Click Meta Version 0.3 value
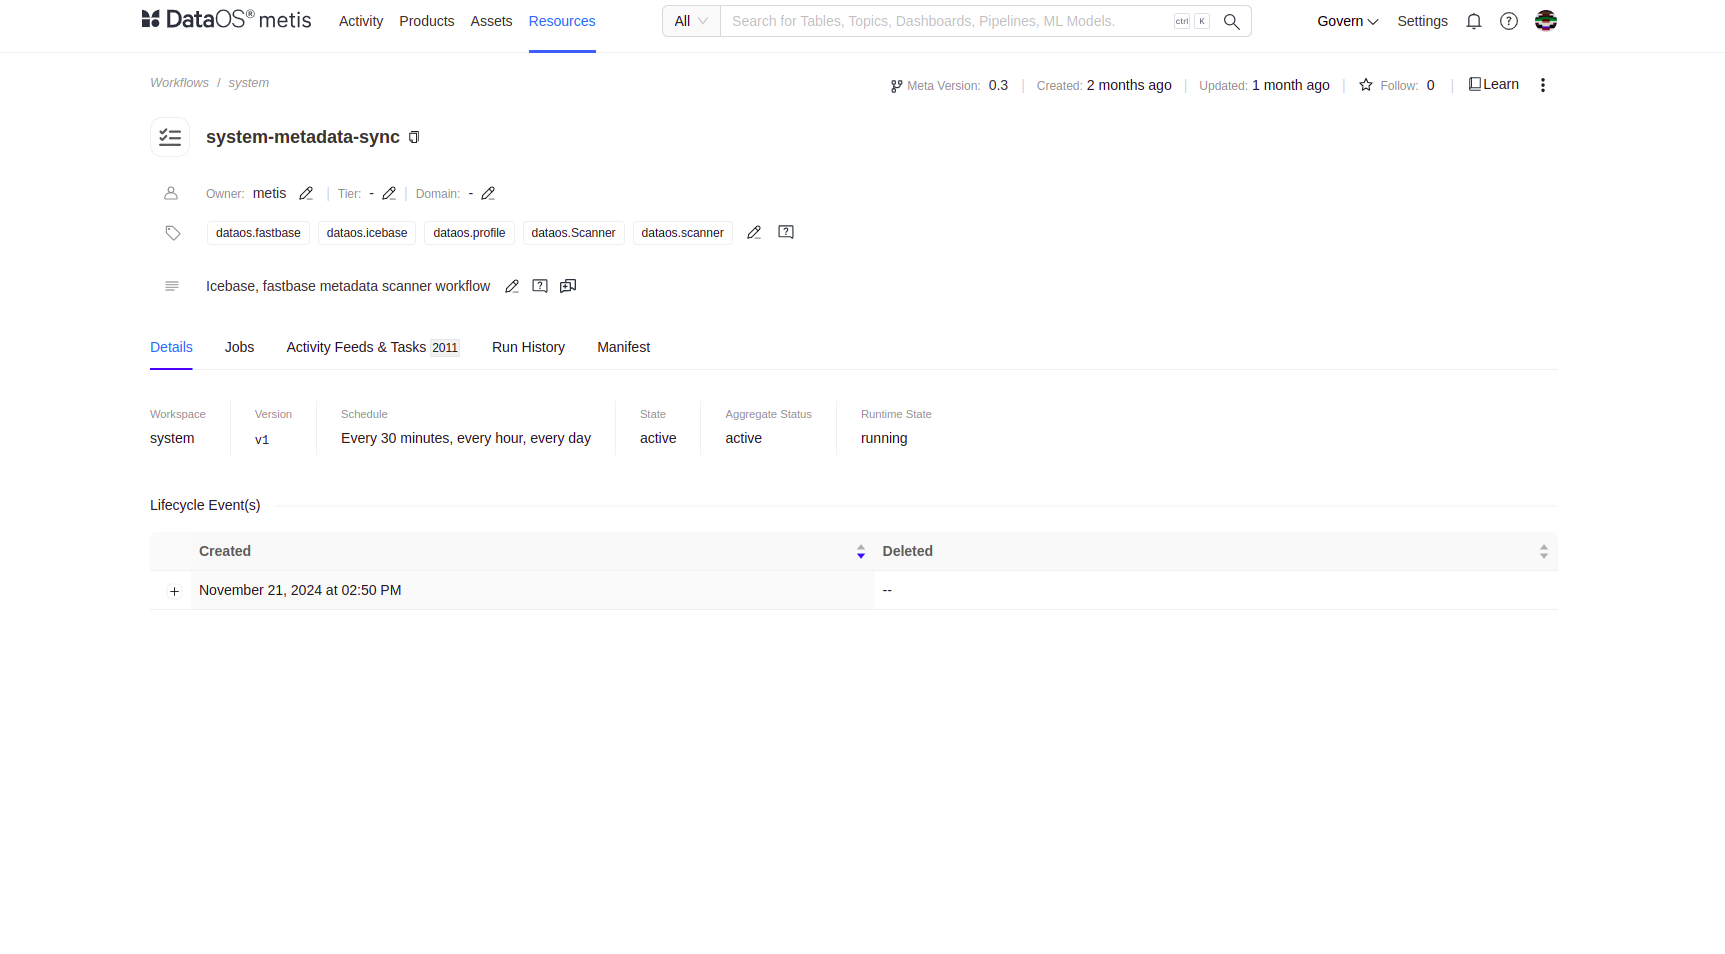1725x954 pixels. tap(998, 85)
